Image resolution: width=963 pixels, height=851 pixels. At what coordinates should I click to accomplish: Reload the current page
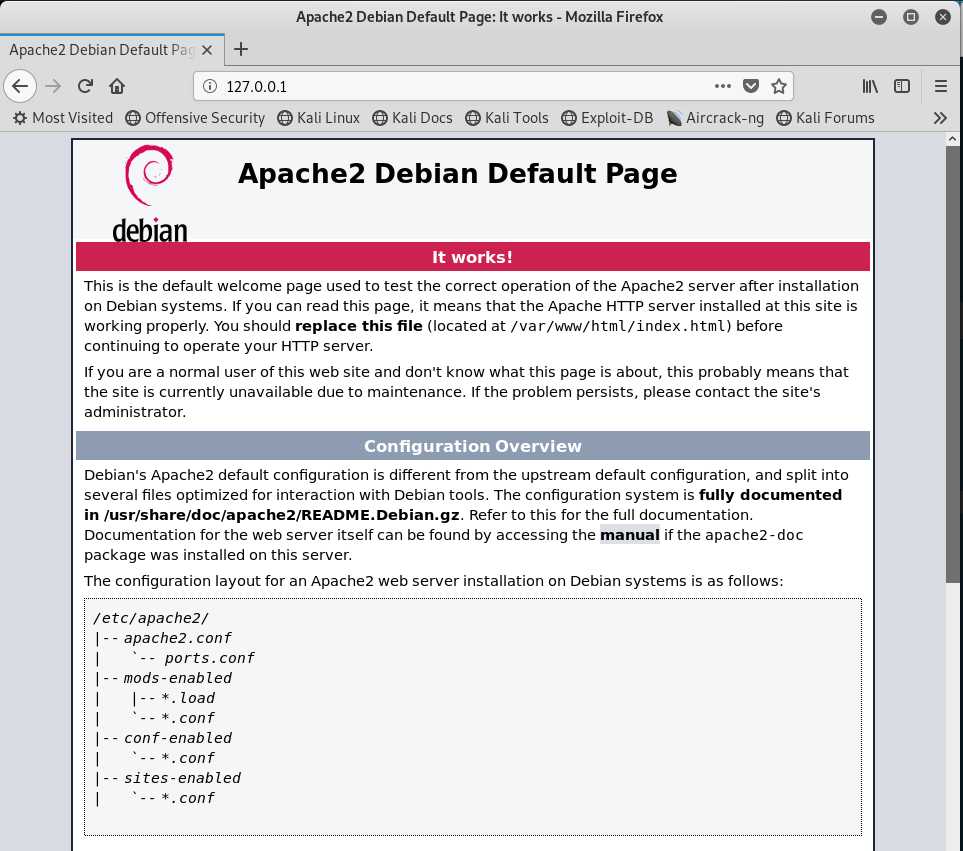(x=85, y=86)
